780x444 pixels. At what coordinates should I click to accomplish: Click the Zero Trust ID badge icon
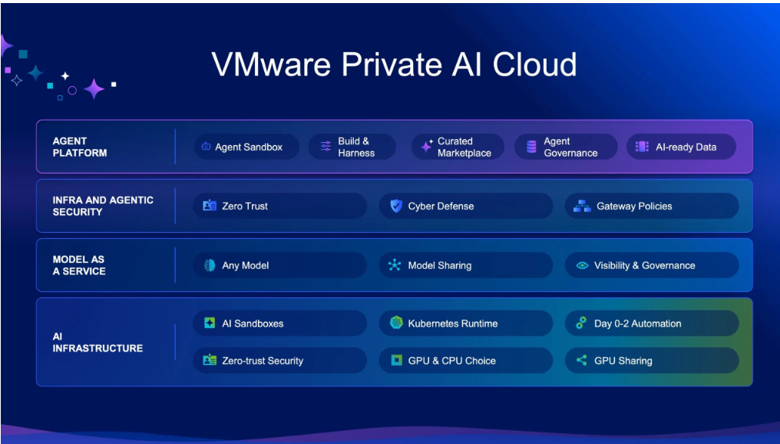pyautogui.click(x=209, y=205)
